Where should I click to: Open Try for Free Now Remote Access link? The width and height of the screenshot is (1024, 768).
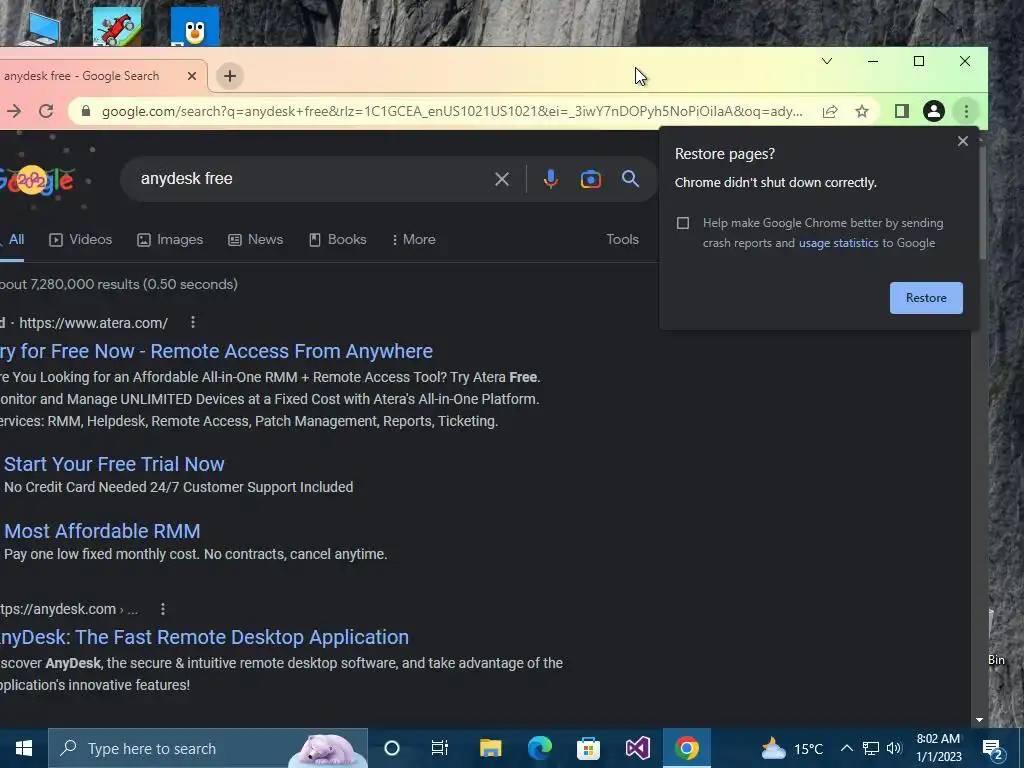point(216,351)
